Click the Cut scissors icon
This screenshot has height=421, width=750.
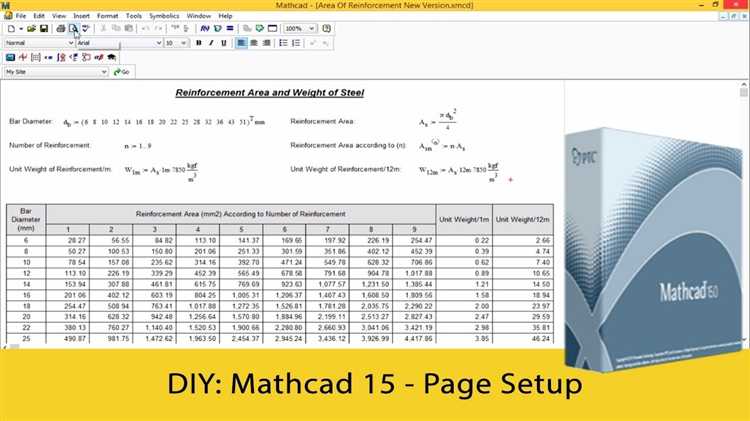(103, 29)
